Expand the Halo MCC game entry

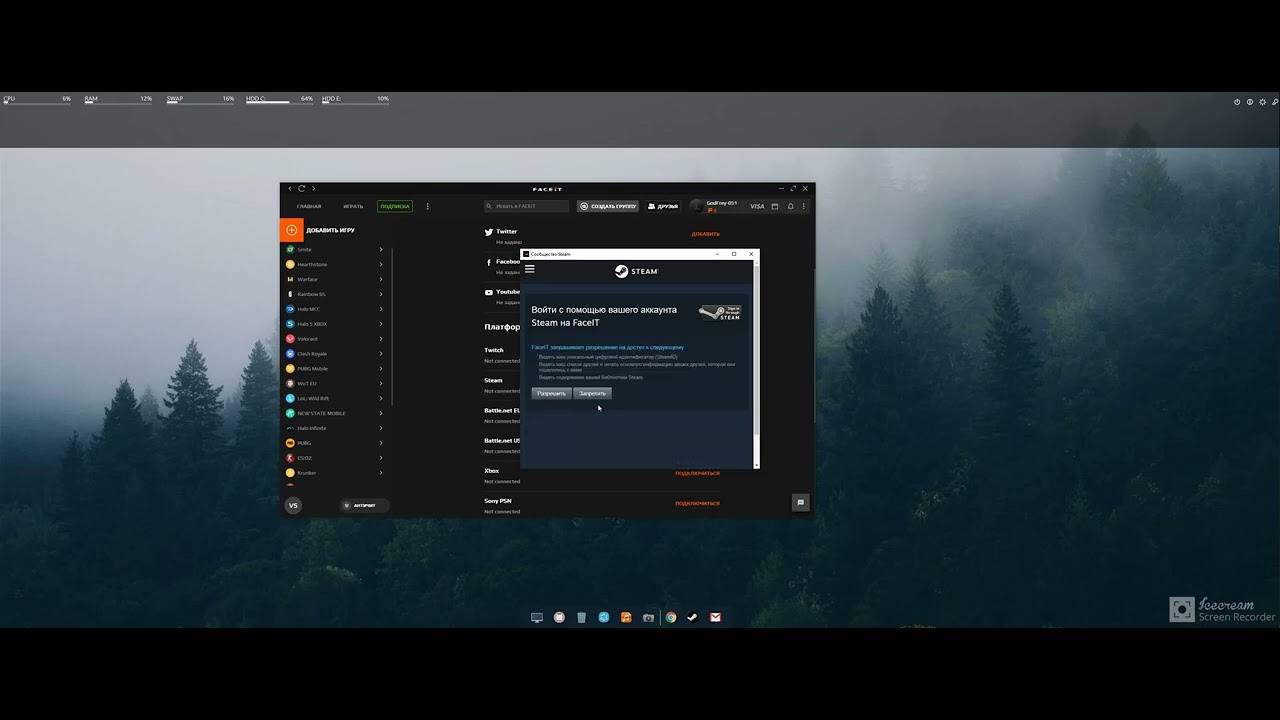click(381, 309)
